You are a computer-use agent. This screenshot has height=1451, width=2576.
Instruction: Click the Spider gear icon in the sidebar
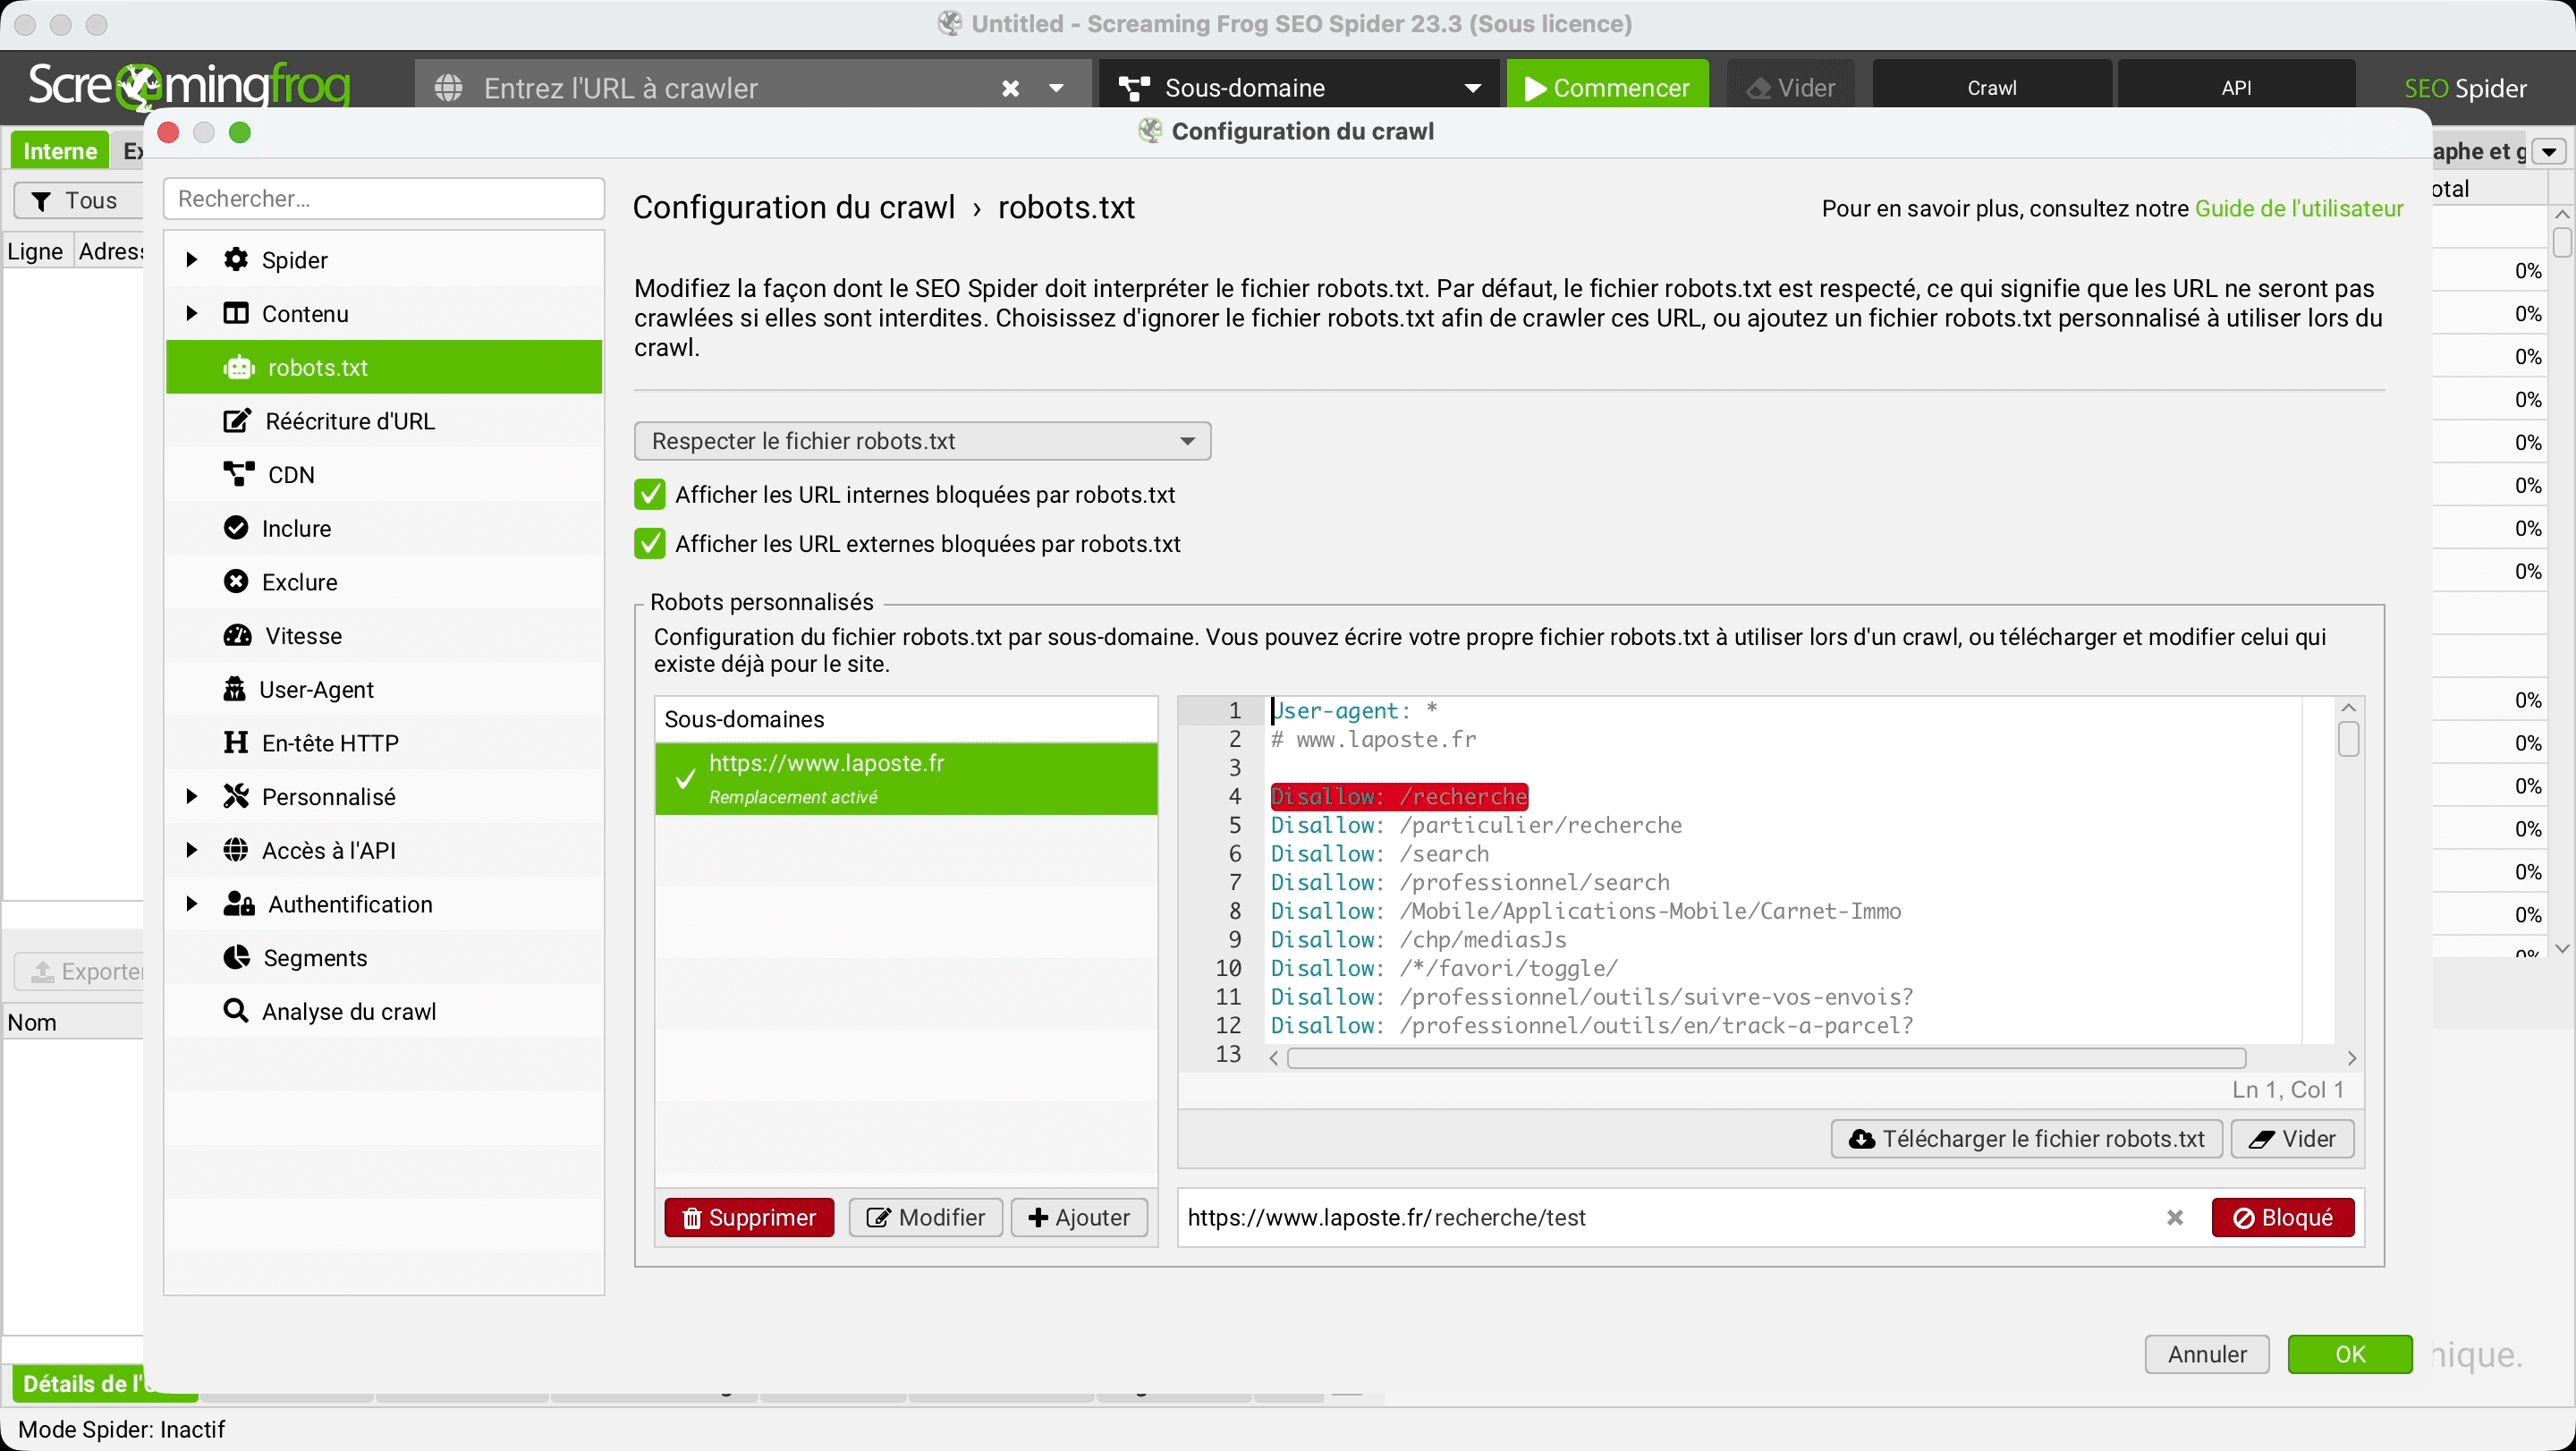236,260
